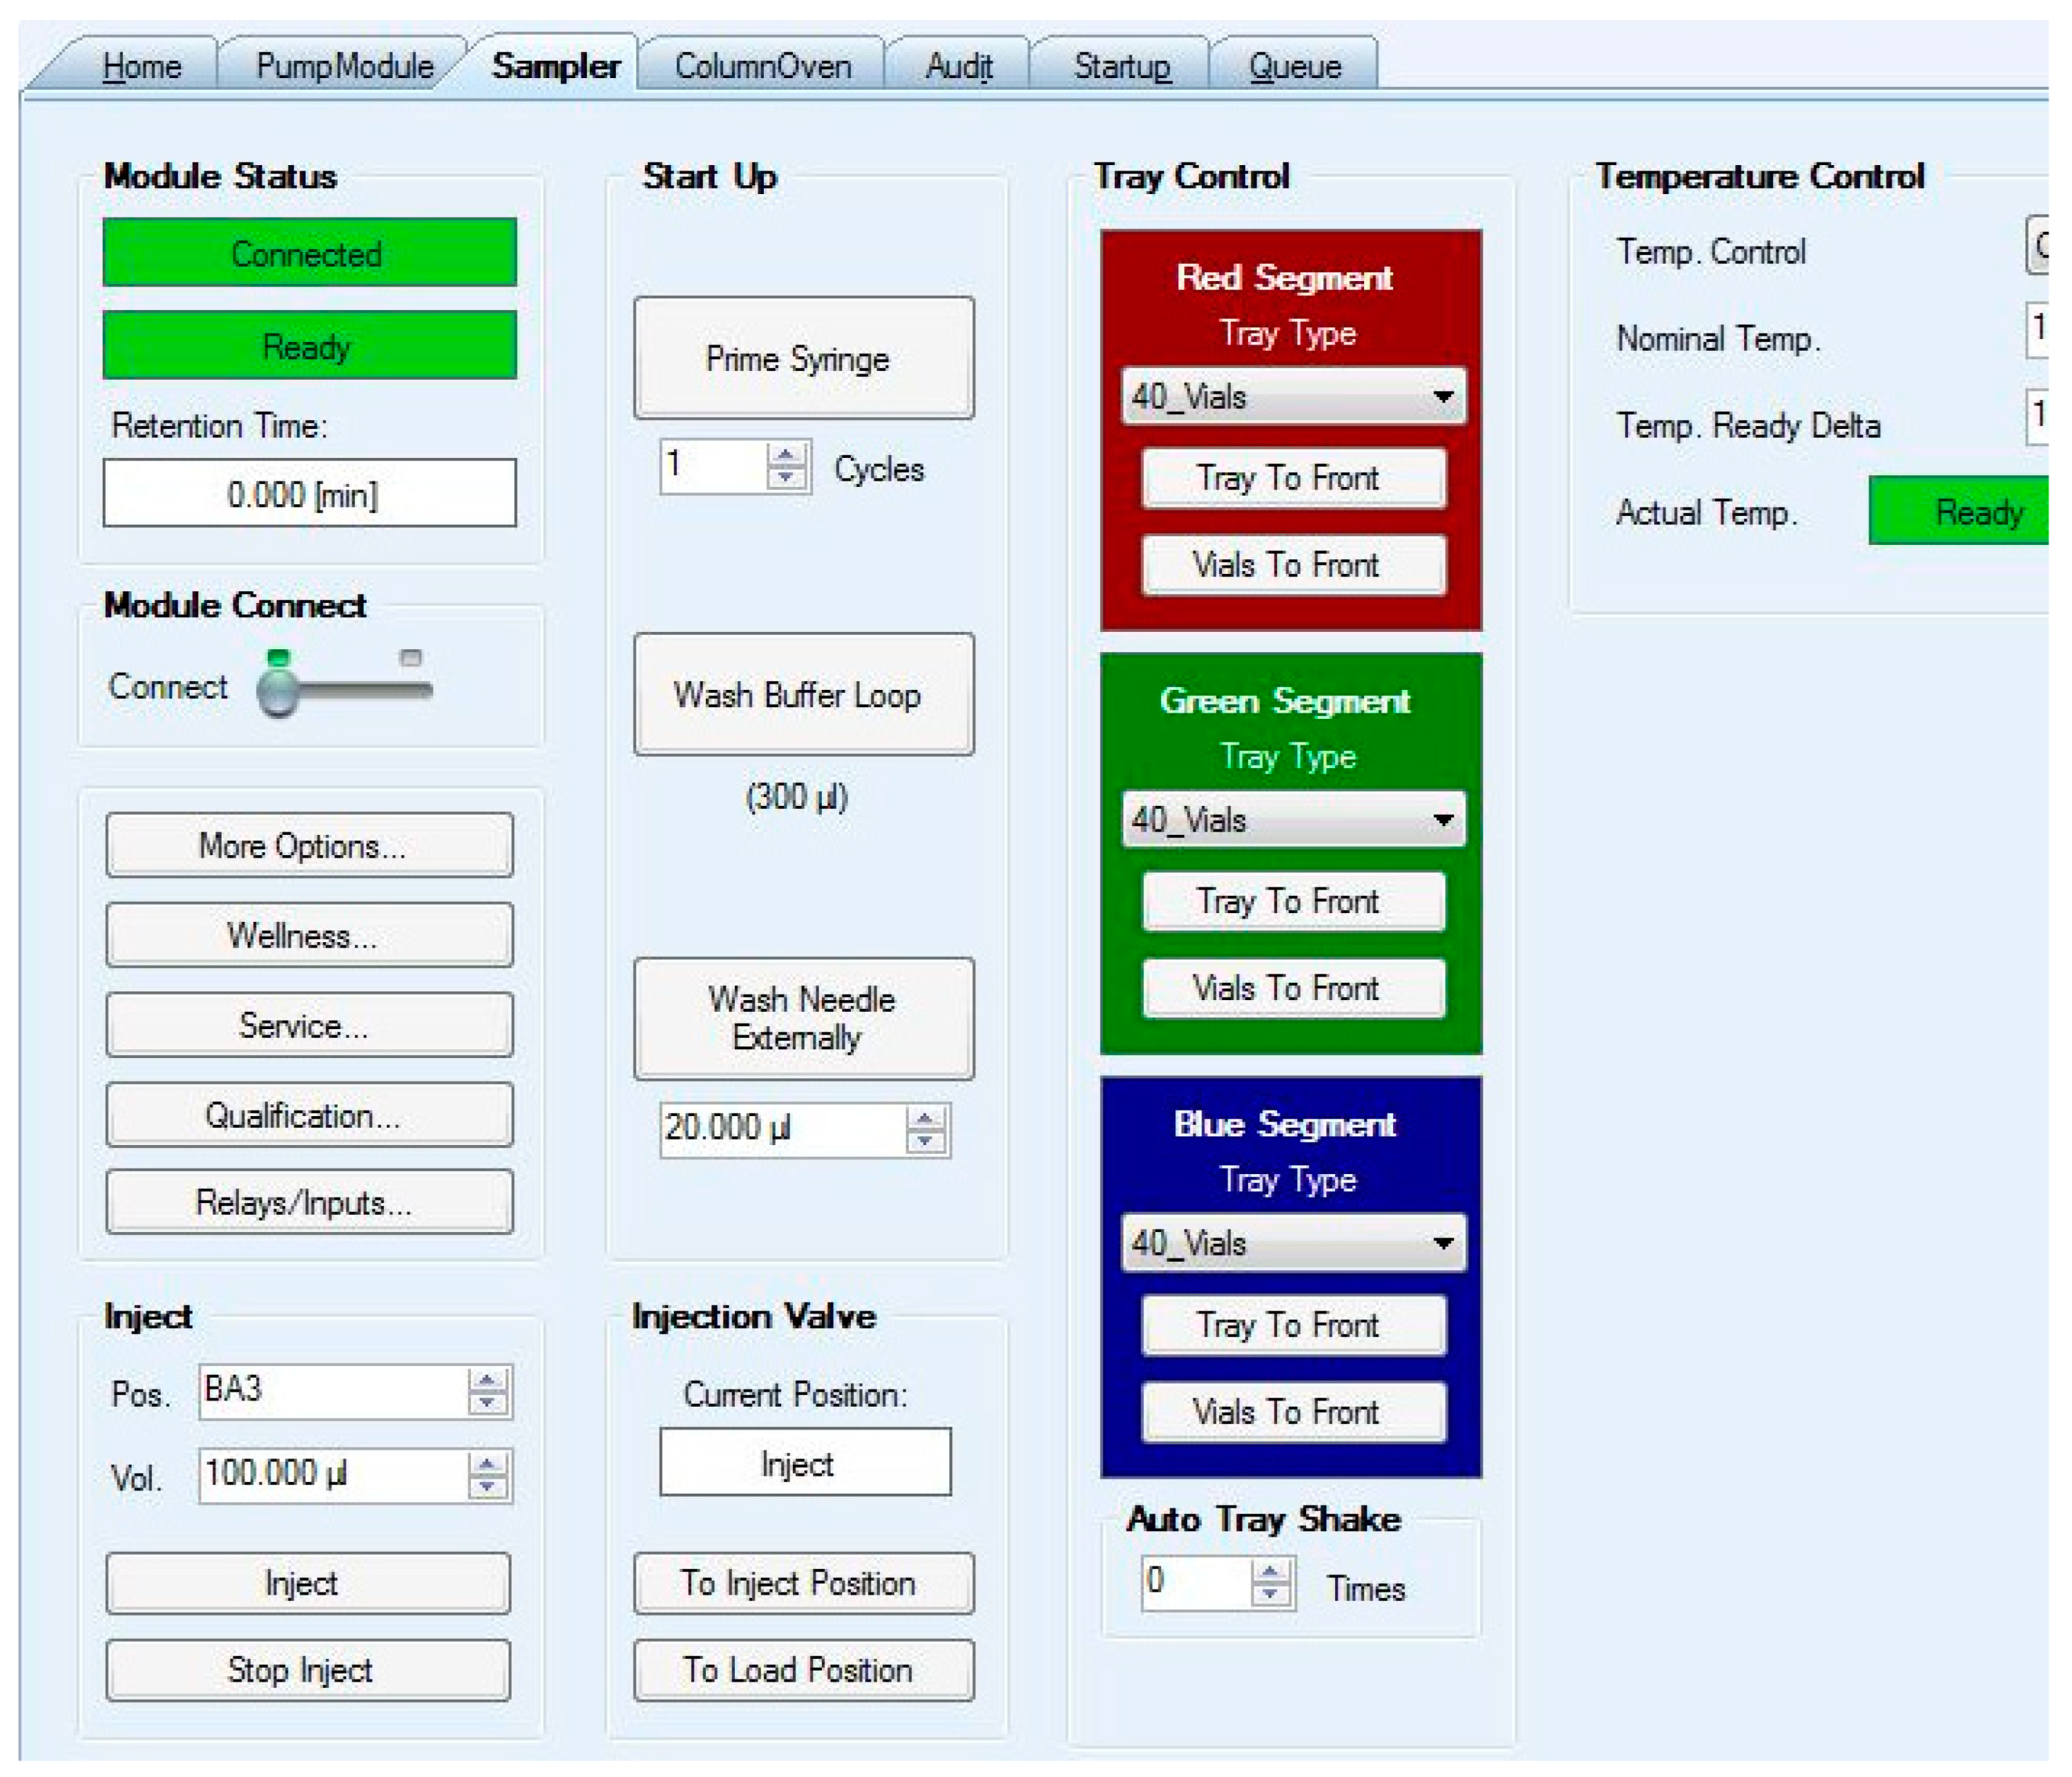Open the PumpModule tab
Viewport: 2072px width, 1777px height.
344,66
